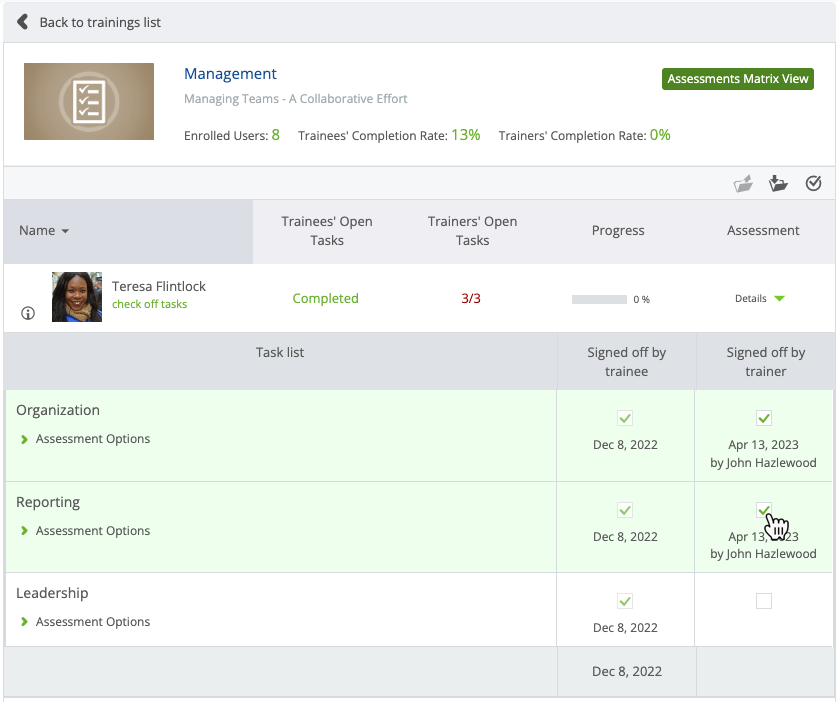838x702 pixels.
Task: Click the import tasks folder icon in toolbar
Action: coord(778,183)
